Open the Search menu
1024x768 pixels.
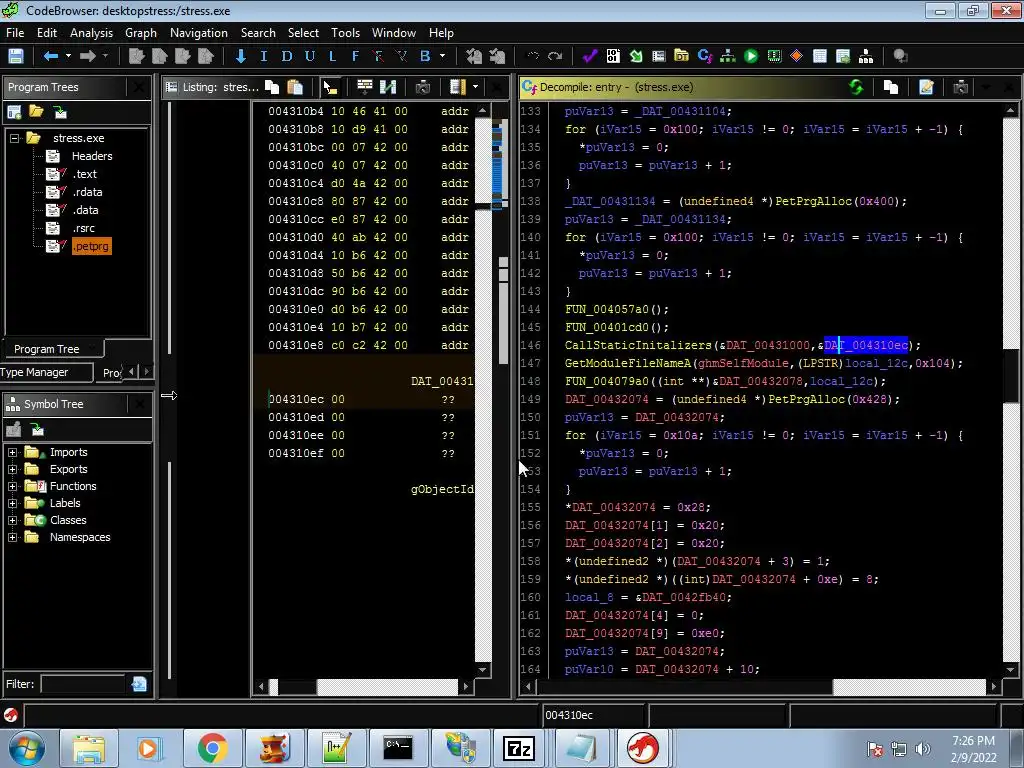[x=258, y=33]
